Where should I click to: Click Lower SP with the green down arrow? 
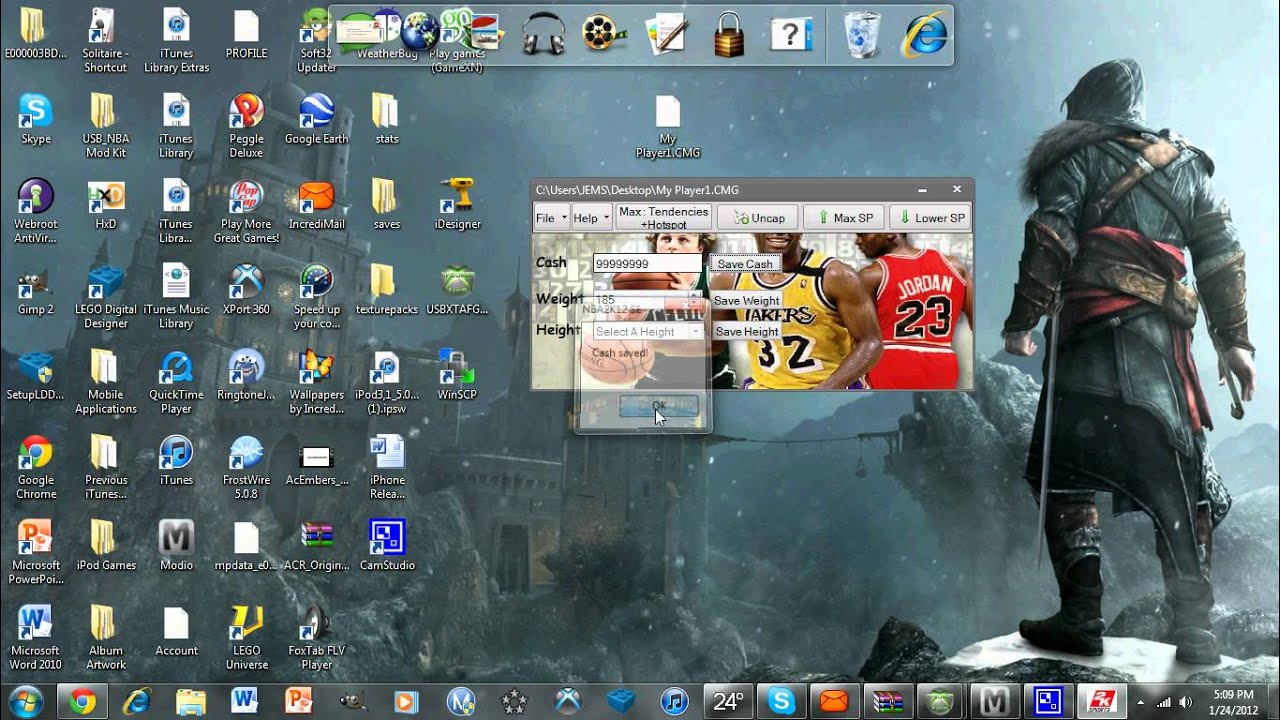point(930,218)
